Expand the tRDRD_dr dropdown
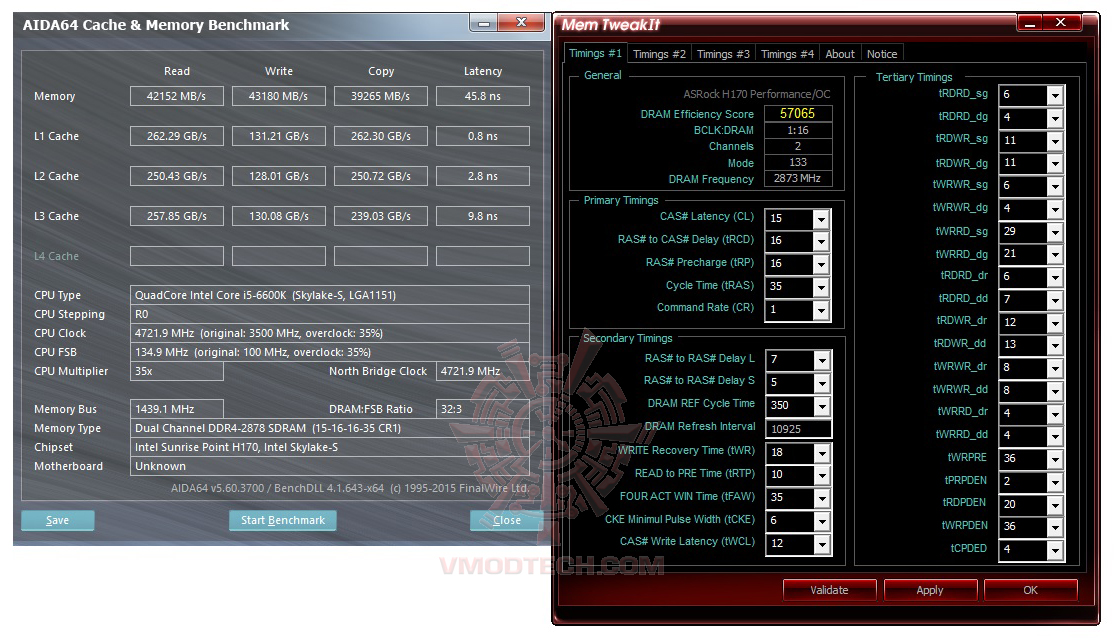The image size is (1114, 640). click(1055, 277)
